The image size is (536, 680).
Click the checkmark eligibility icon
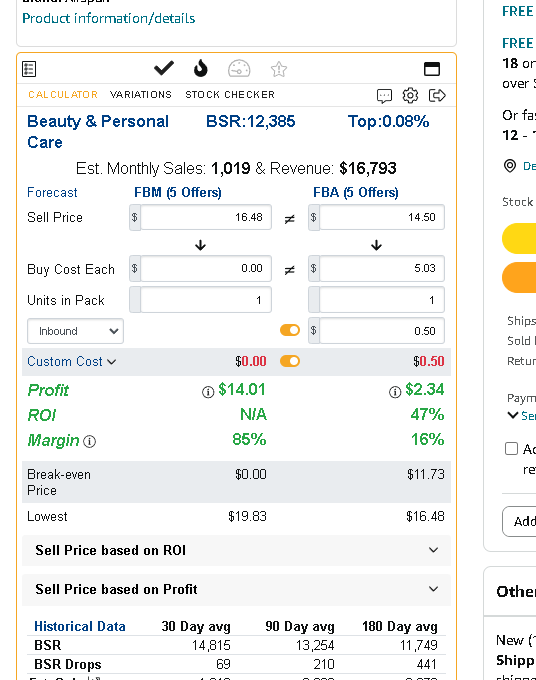coord(164,68)
